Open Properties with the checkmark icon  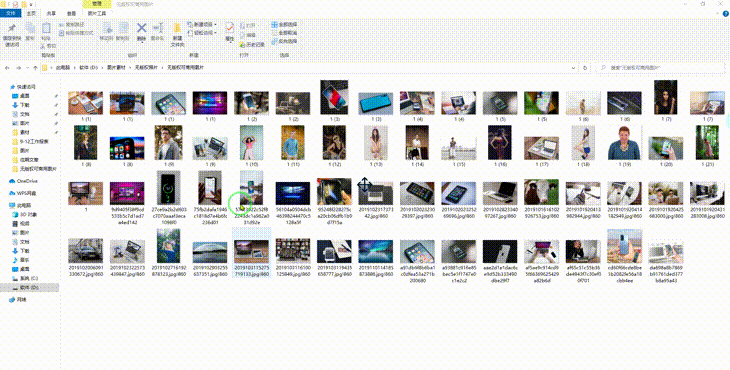tap(230, 28)
